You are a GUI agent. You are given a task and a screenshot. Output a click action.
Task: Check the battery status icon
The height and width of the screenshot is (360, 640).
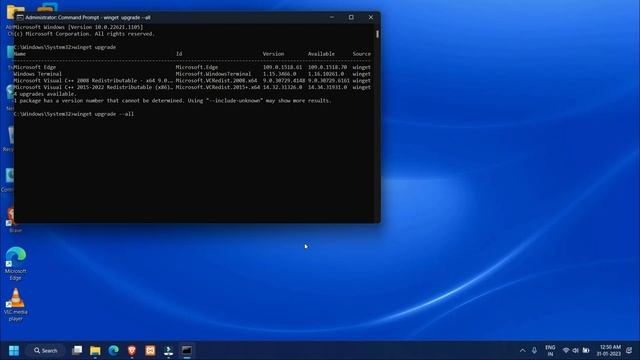point(586,351)
